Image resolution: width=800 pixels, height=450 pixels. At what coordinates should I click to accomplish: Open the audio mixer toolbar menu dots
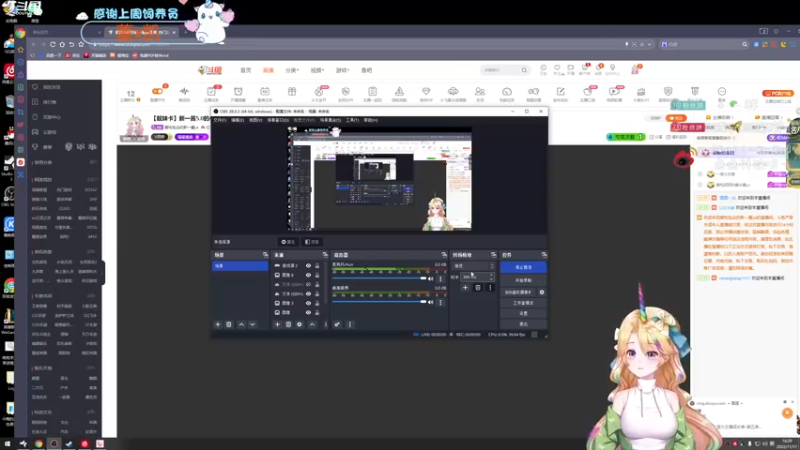pos(350,324)
